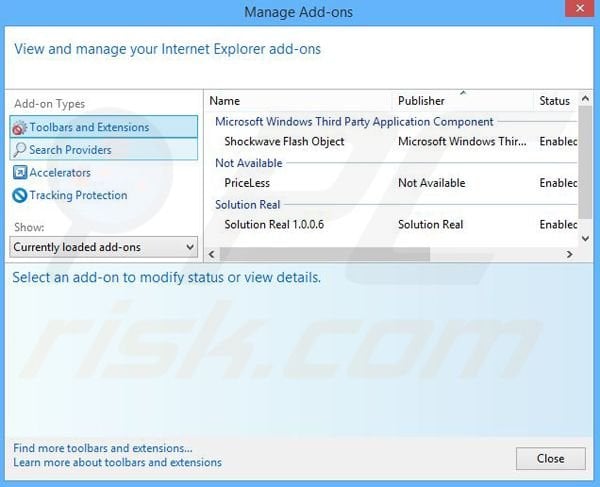Click Enabled status of PriceLess

558,183
